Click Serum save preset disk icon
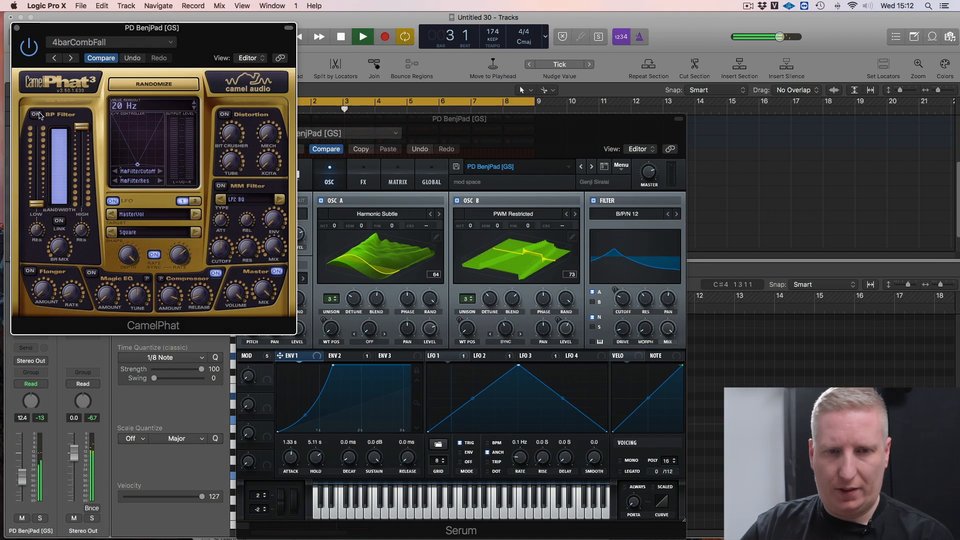The height and width of the screenshot is (540, 960). pyautogui.click(x=456, y=167)
